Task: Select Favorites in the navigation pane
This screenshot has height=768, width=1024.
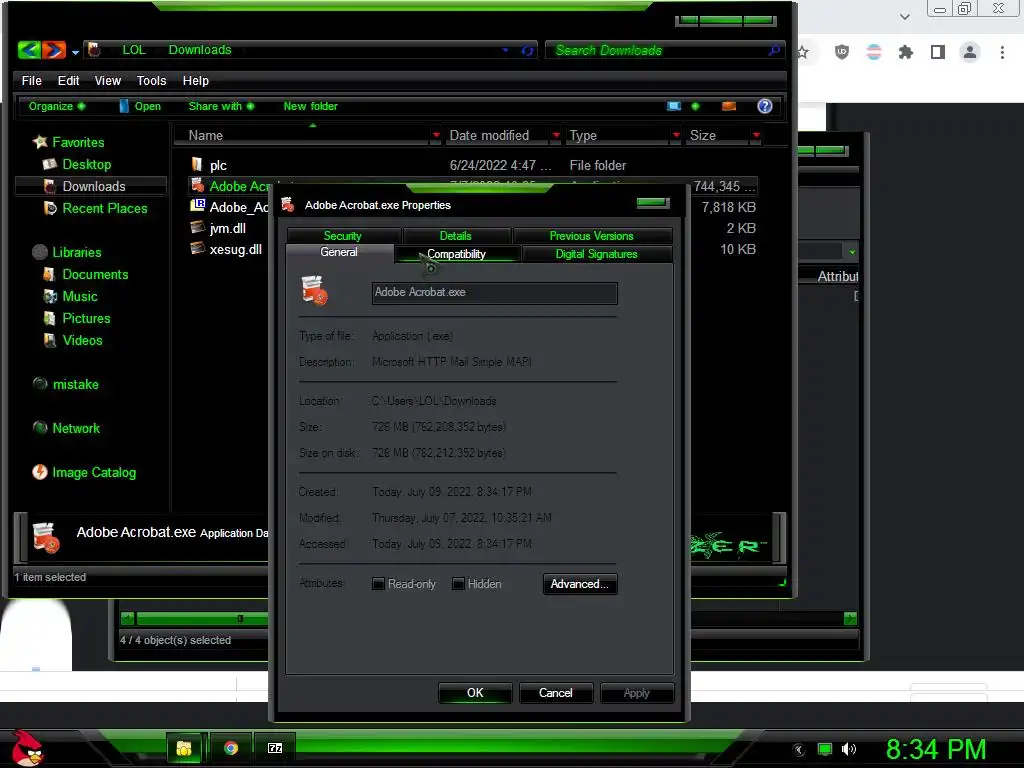Action: pyautogui.click(x=78, y=142)
